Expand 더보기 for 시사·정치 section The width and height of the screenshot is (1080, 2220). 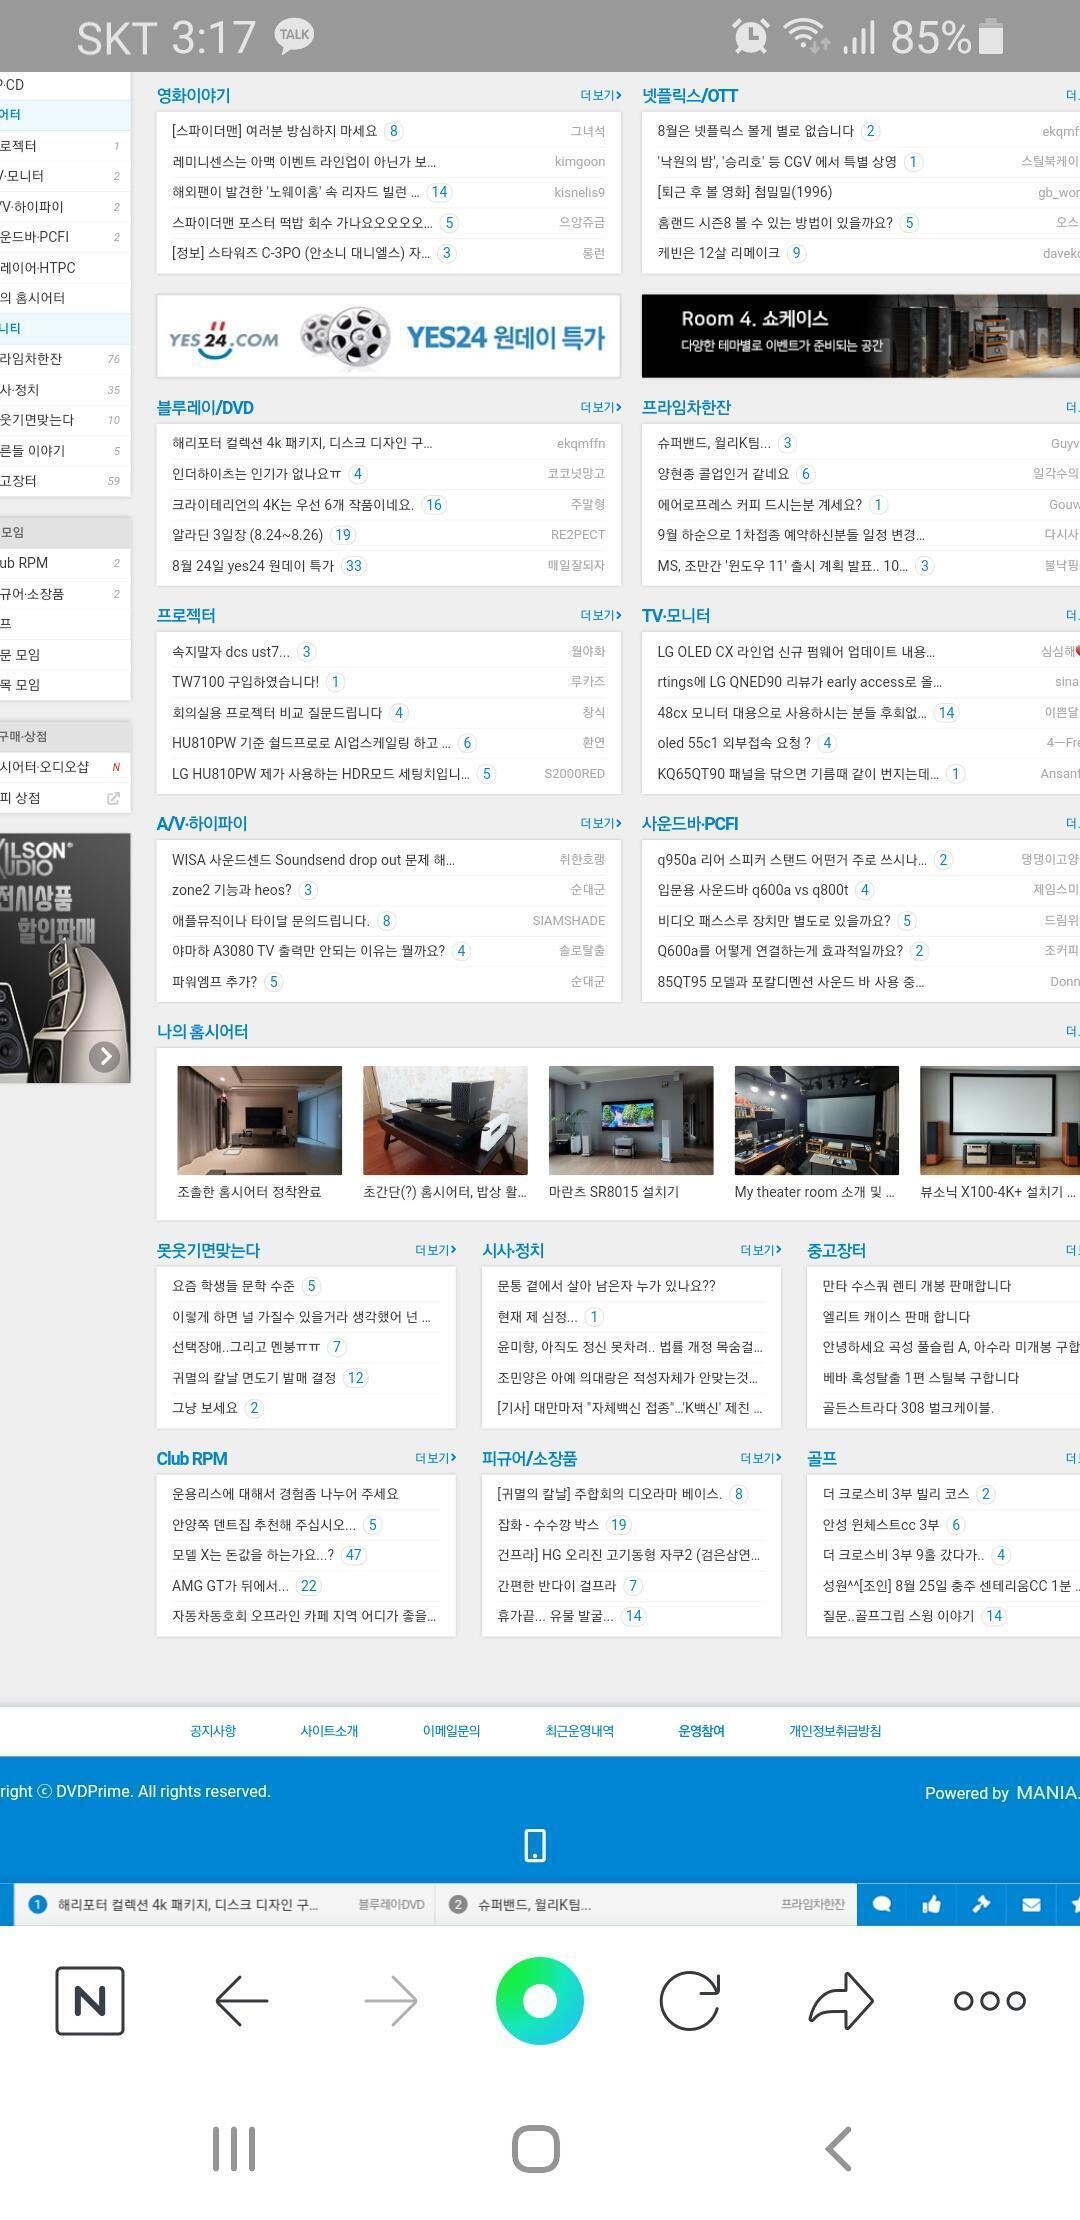pos(761,1250)
